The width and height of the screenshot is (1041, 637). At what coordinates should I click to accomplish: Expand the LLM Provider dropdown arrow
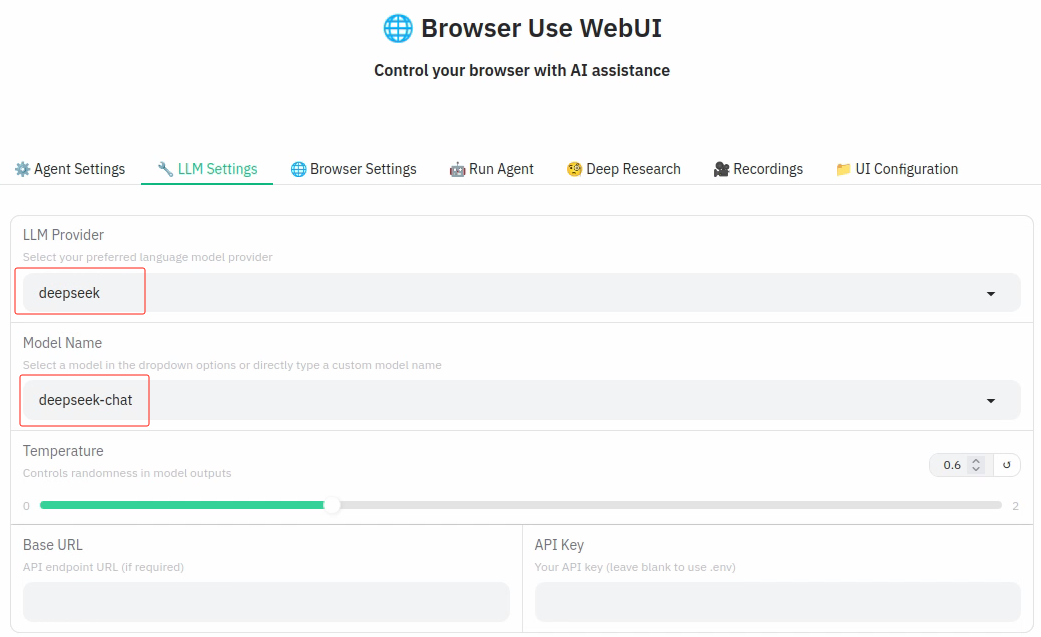coord(991,293)
